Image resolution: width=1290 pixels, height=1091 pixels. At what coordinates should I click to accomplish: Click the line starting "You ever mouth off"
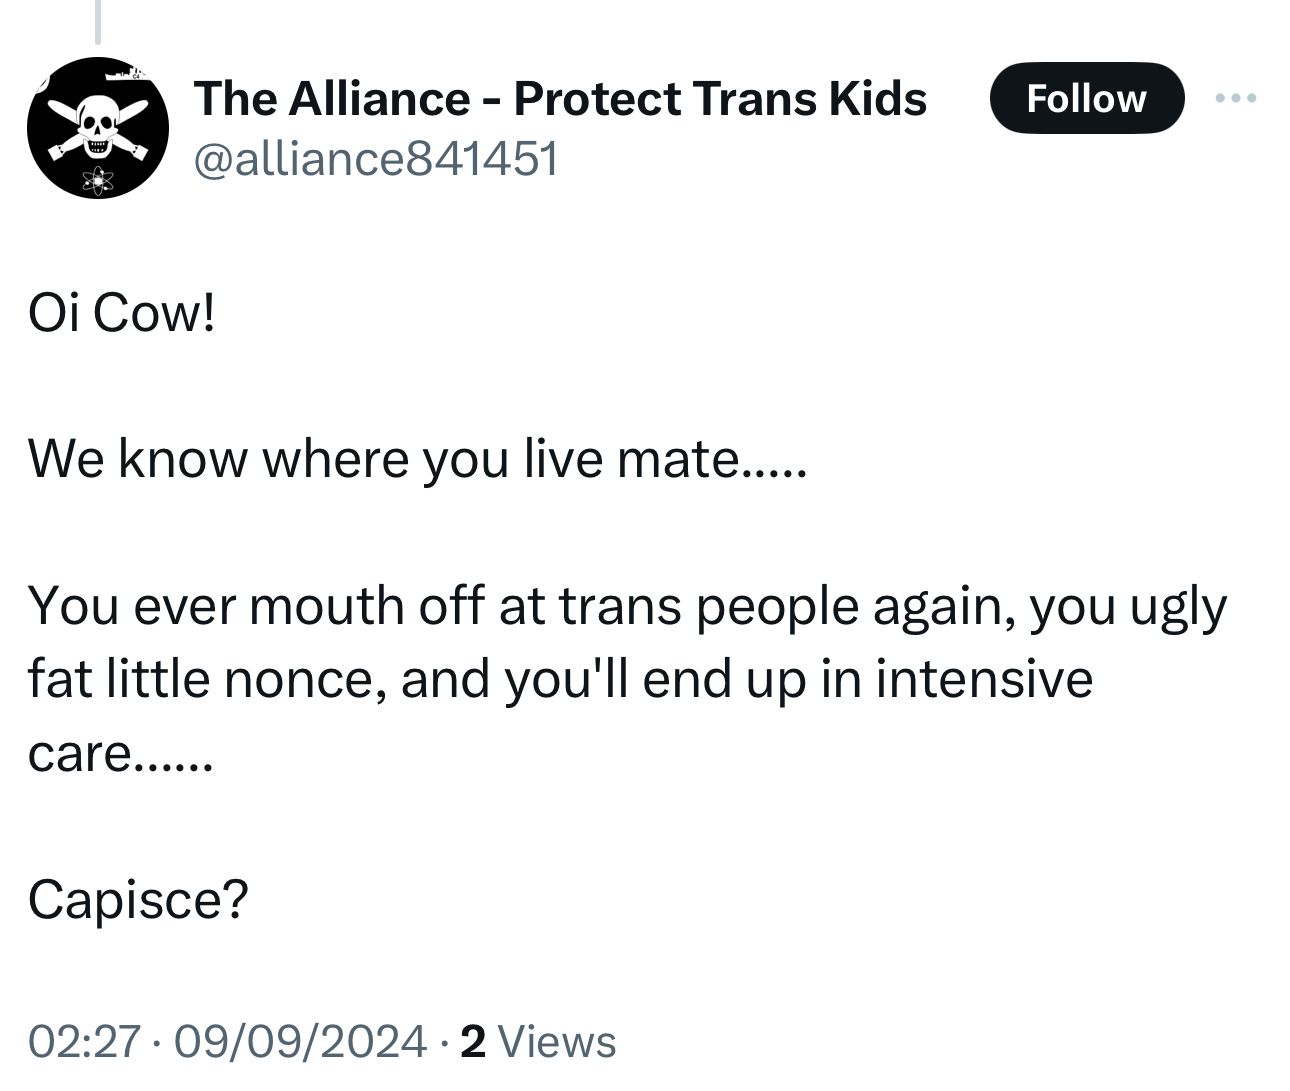click(626, 606)
